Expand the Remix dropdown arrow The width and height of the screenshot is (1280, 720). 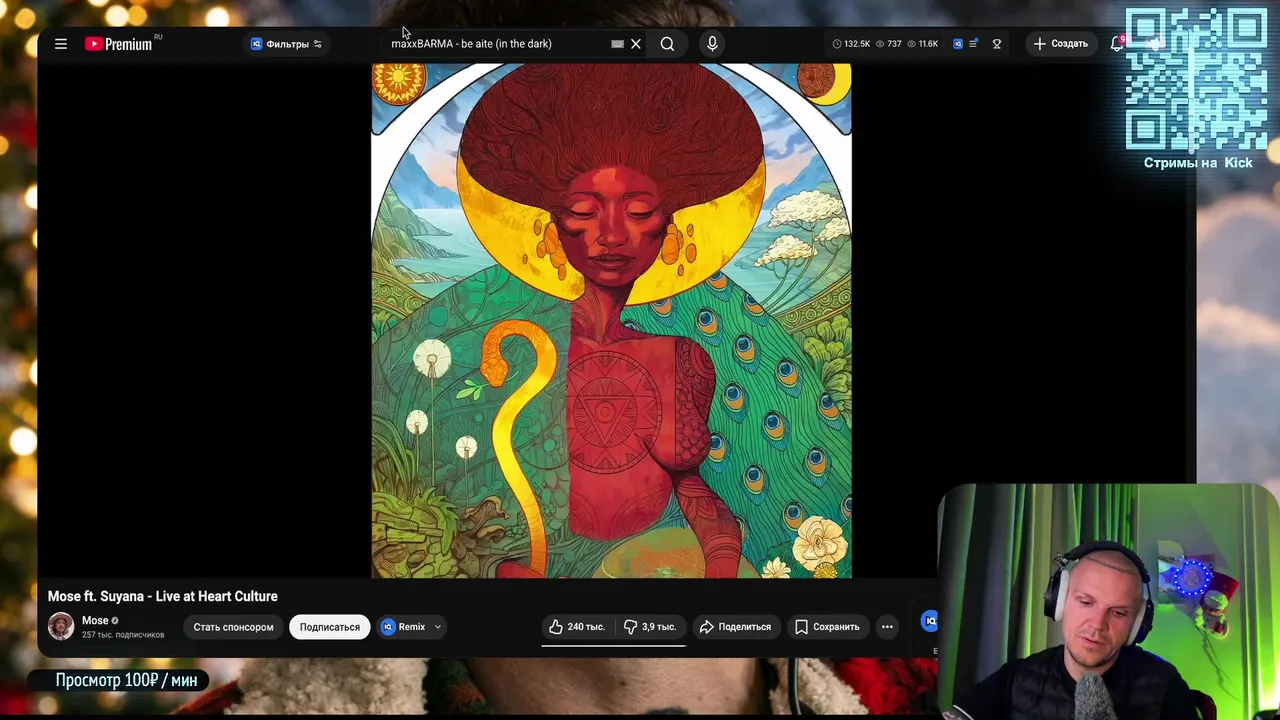tap(437, 627)
